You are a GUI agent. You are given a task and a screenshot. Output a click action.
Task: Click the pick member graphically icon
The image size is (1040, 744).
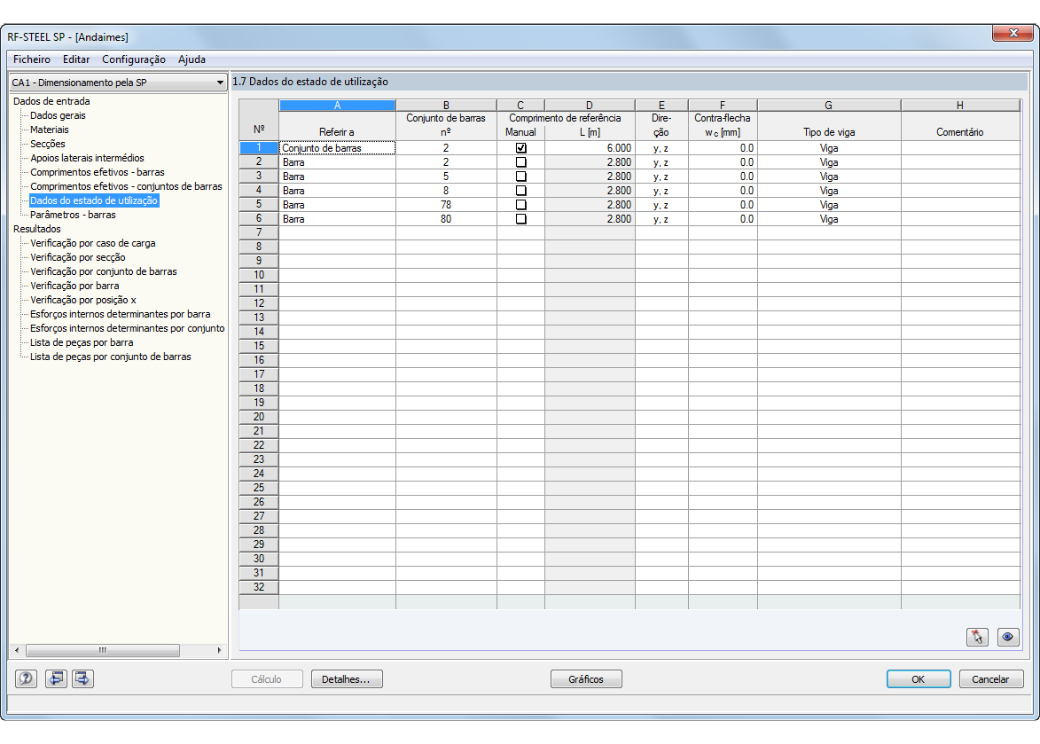click(977, 637)
